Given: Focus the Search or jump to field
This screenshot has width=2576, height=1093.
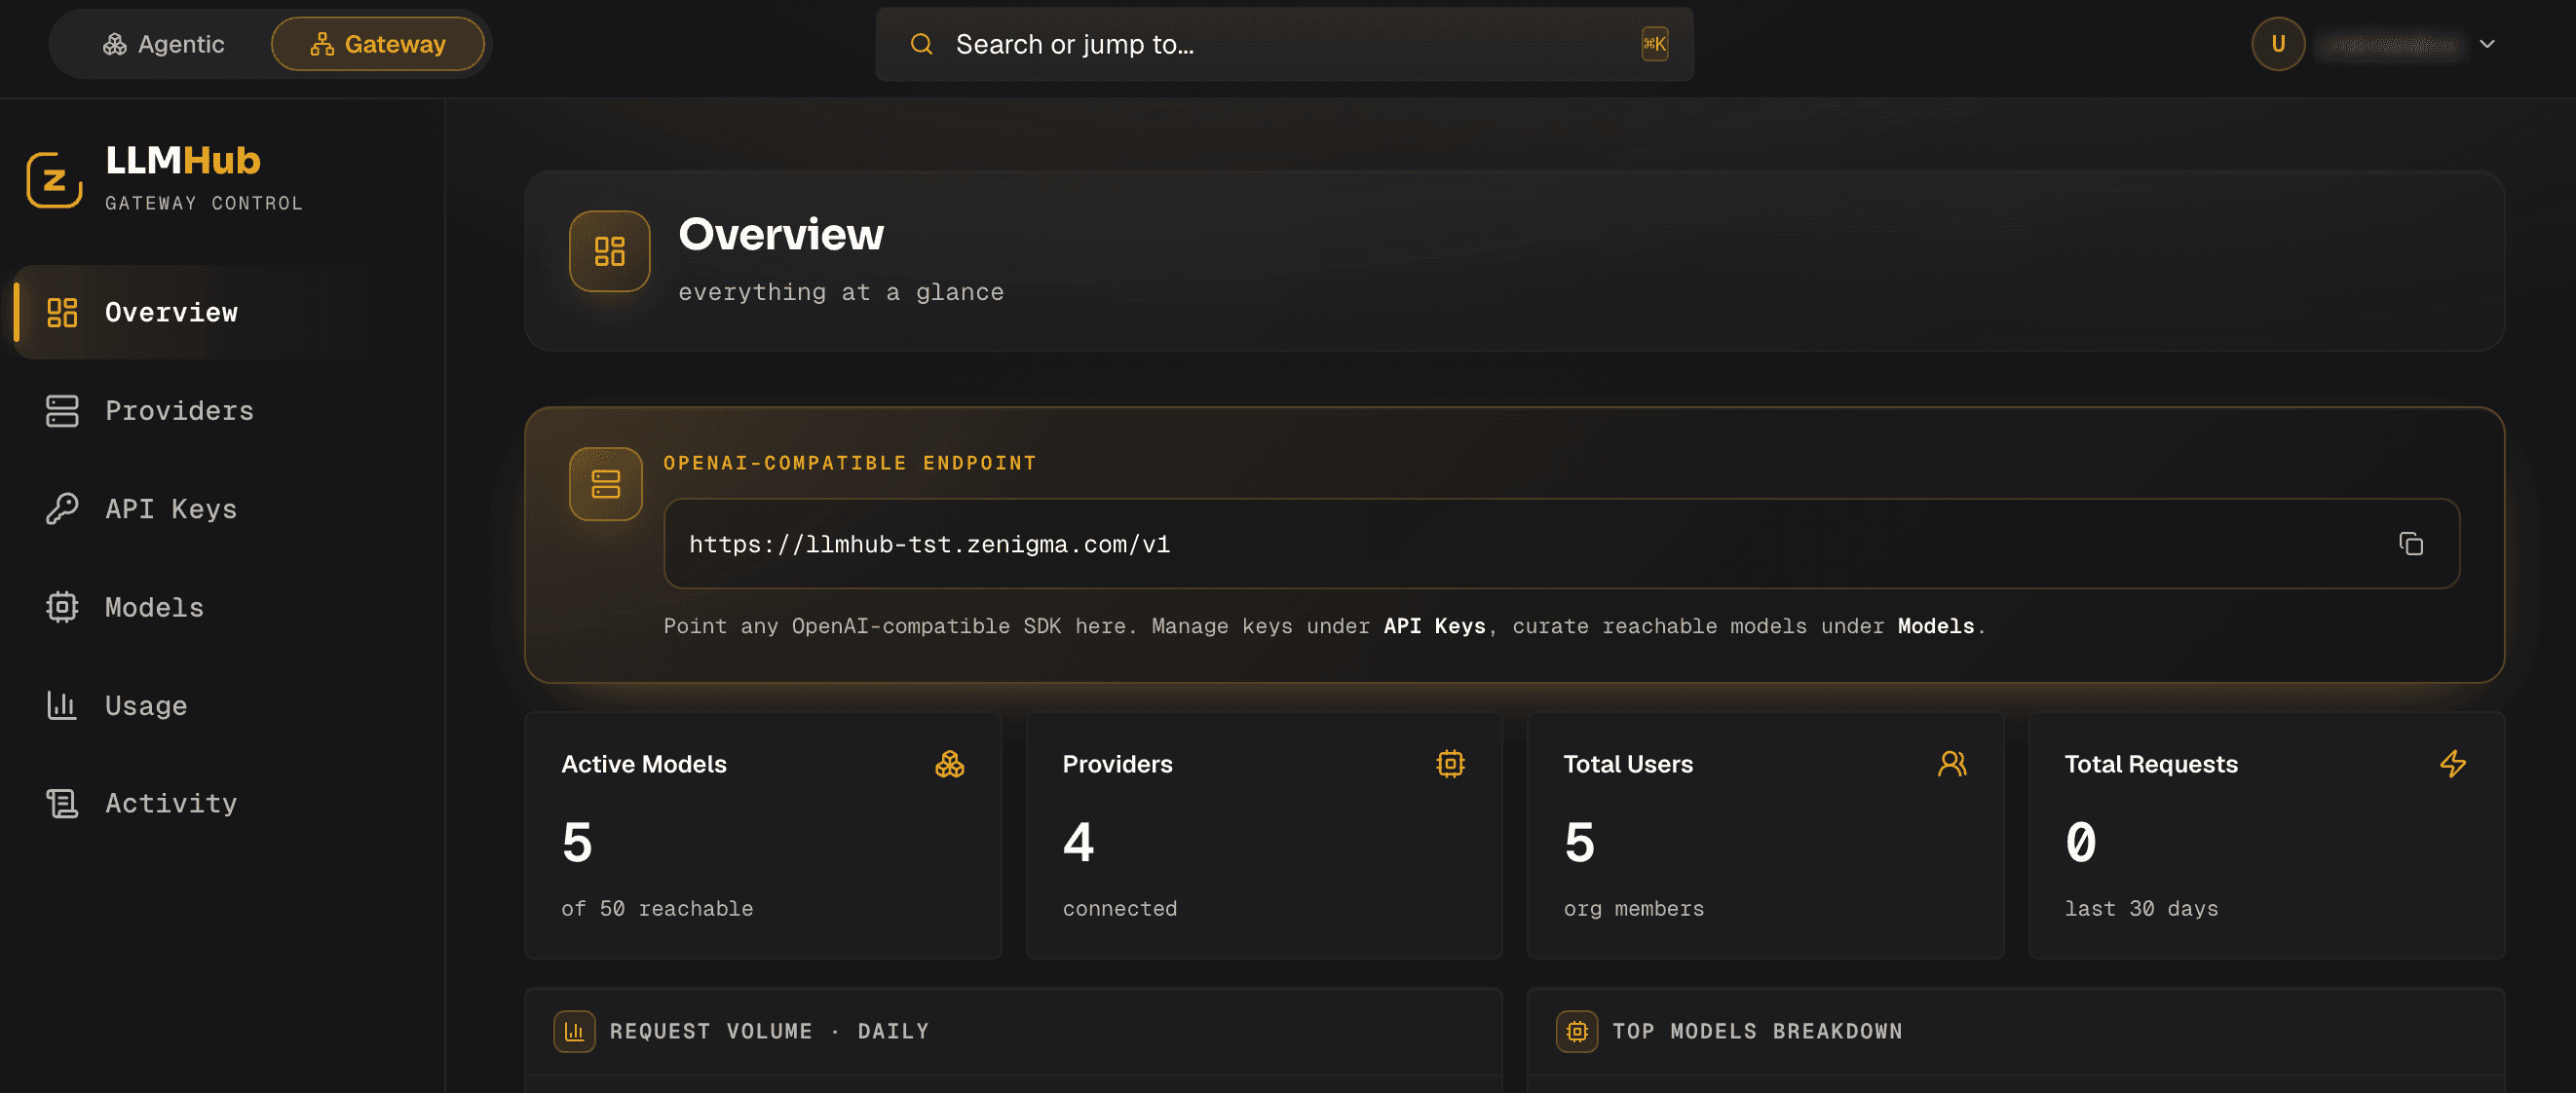Looking at the screenshot, I should [1284, 44].
